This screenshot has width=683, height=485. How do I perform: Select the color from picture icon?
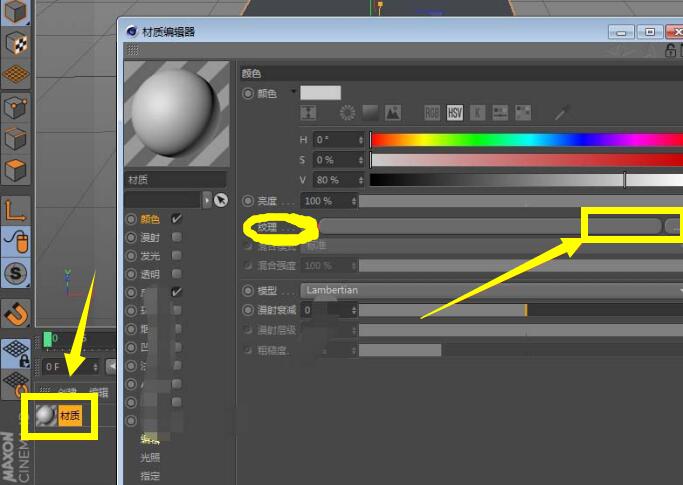(393, 113)
